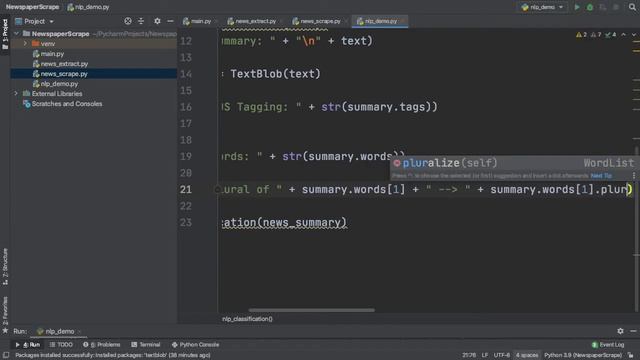Run the nlp_demo configuration

click(577, 7)
